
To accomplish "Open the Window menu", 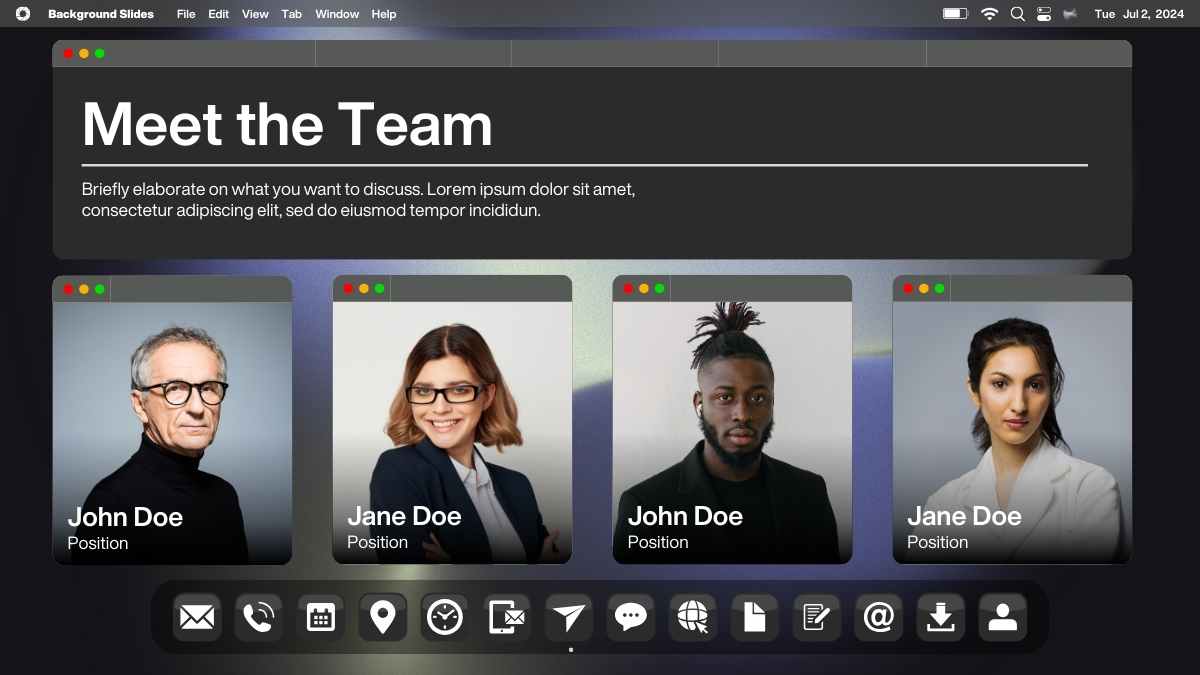I will pyautogui.click(x=337, y=14).
